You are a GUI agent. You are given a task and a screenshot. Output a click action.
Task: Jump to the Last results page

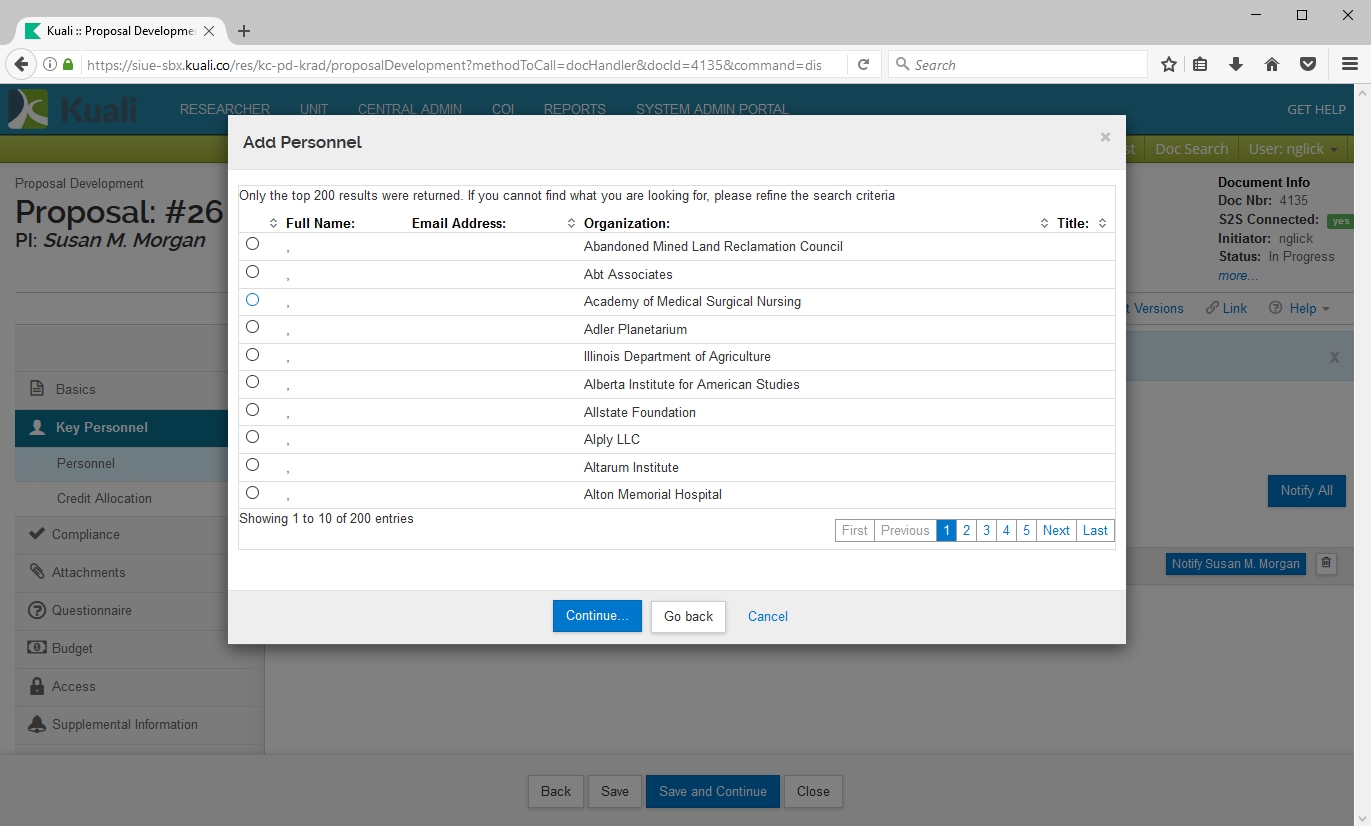pos(1095,531)
